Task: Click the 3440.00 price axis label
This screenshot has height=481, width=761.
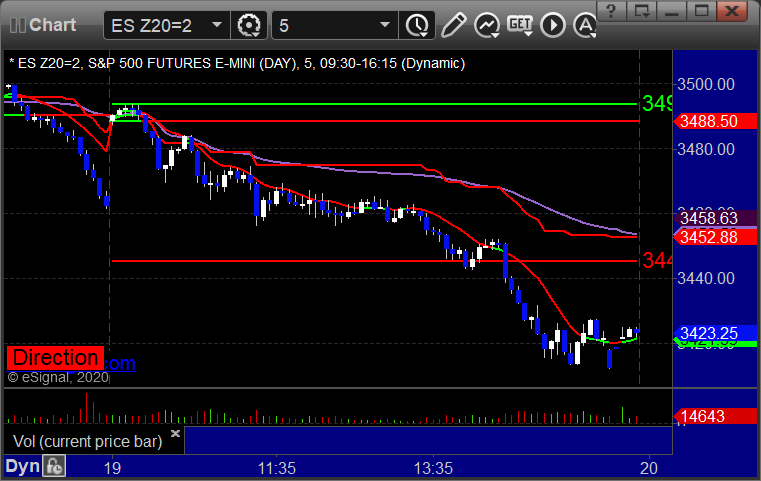Action: (x=706, y=278)
